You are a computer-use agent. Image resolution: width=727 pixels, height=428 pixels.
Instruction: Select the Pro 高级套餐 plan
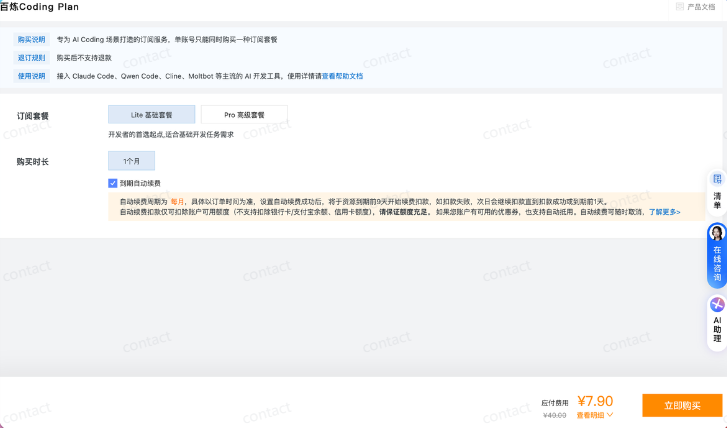[244, 115]
